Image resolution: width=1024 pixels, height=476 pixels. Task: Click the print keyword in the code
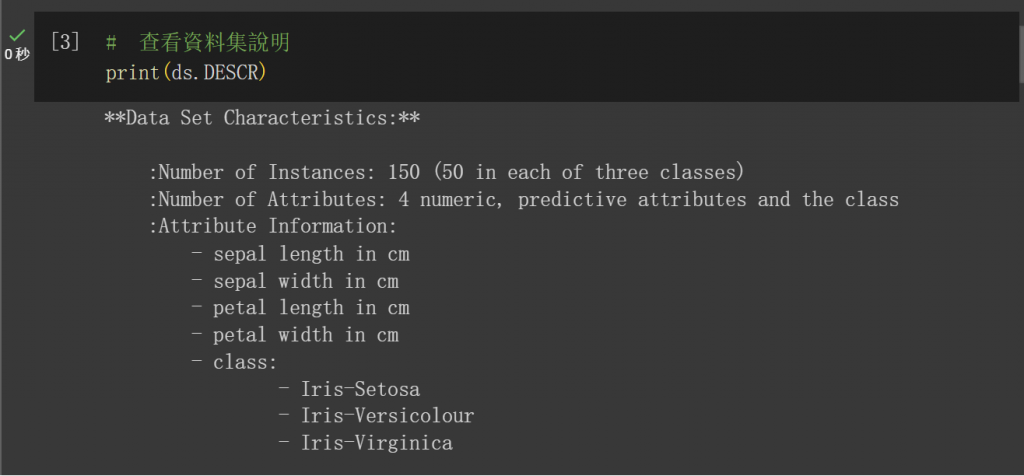click(x=132, y=74)
